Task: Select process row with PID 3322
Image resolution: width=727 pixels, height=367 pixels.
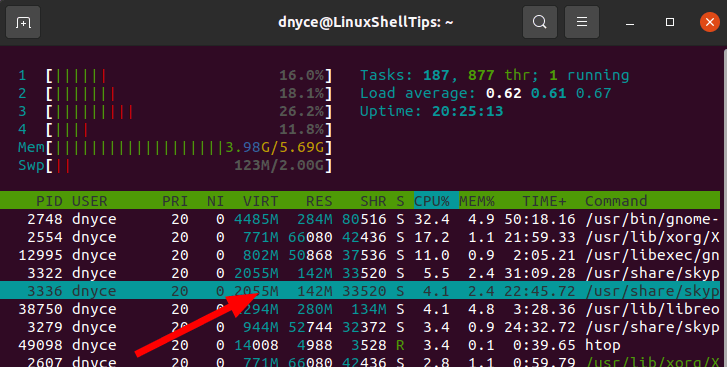Action: pos(360,273)
